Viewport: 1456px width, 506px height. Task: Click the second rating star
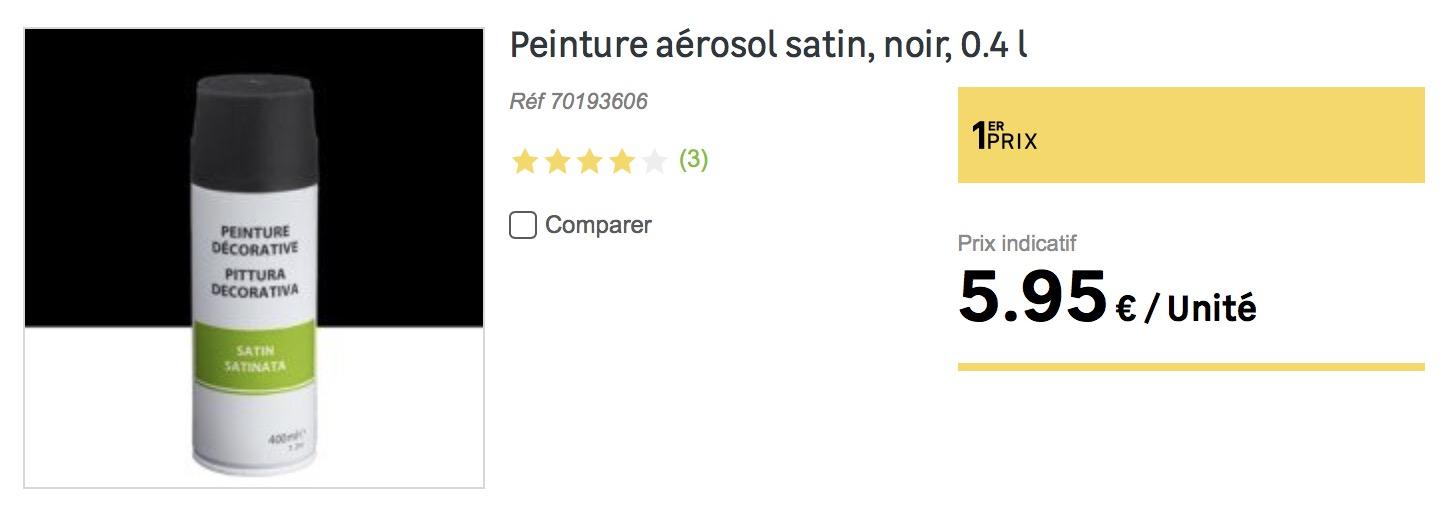pyautogui.click(x=557, y=161)
